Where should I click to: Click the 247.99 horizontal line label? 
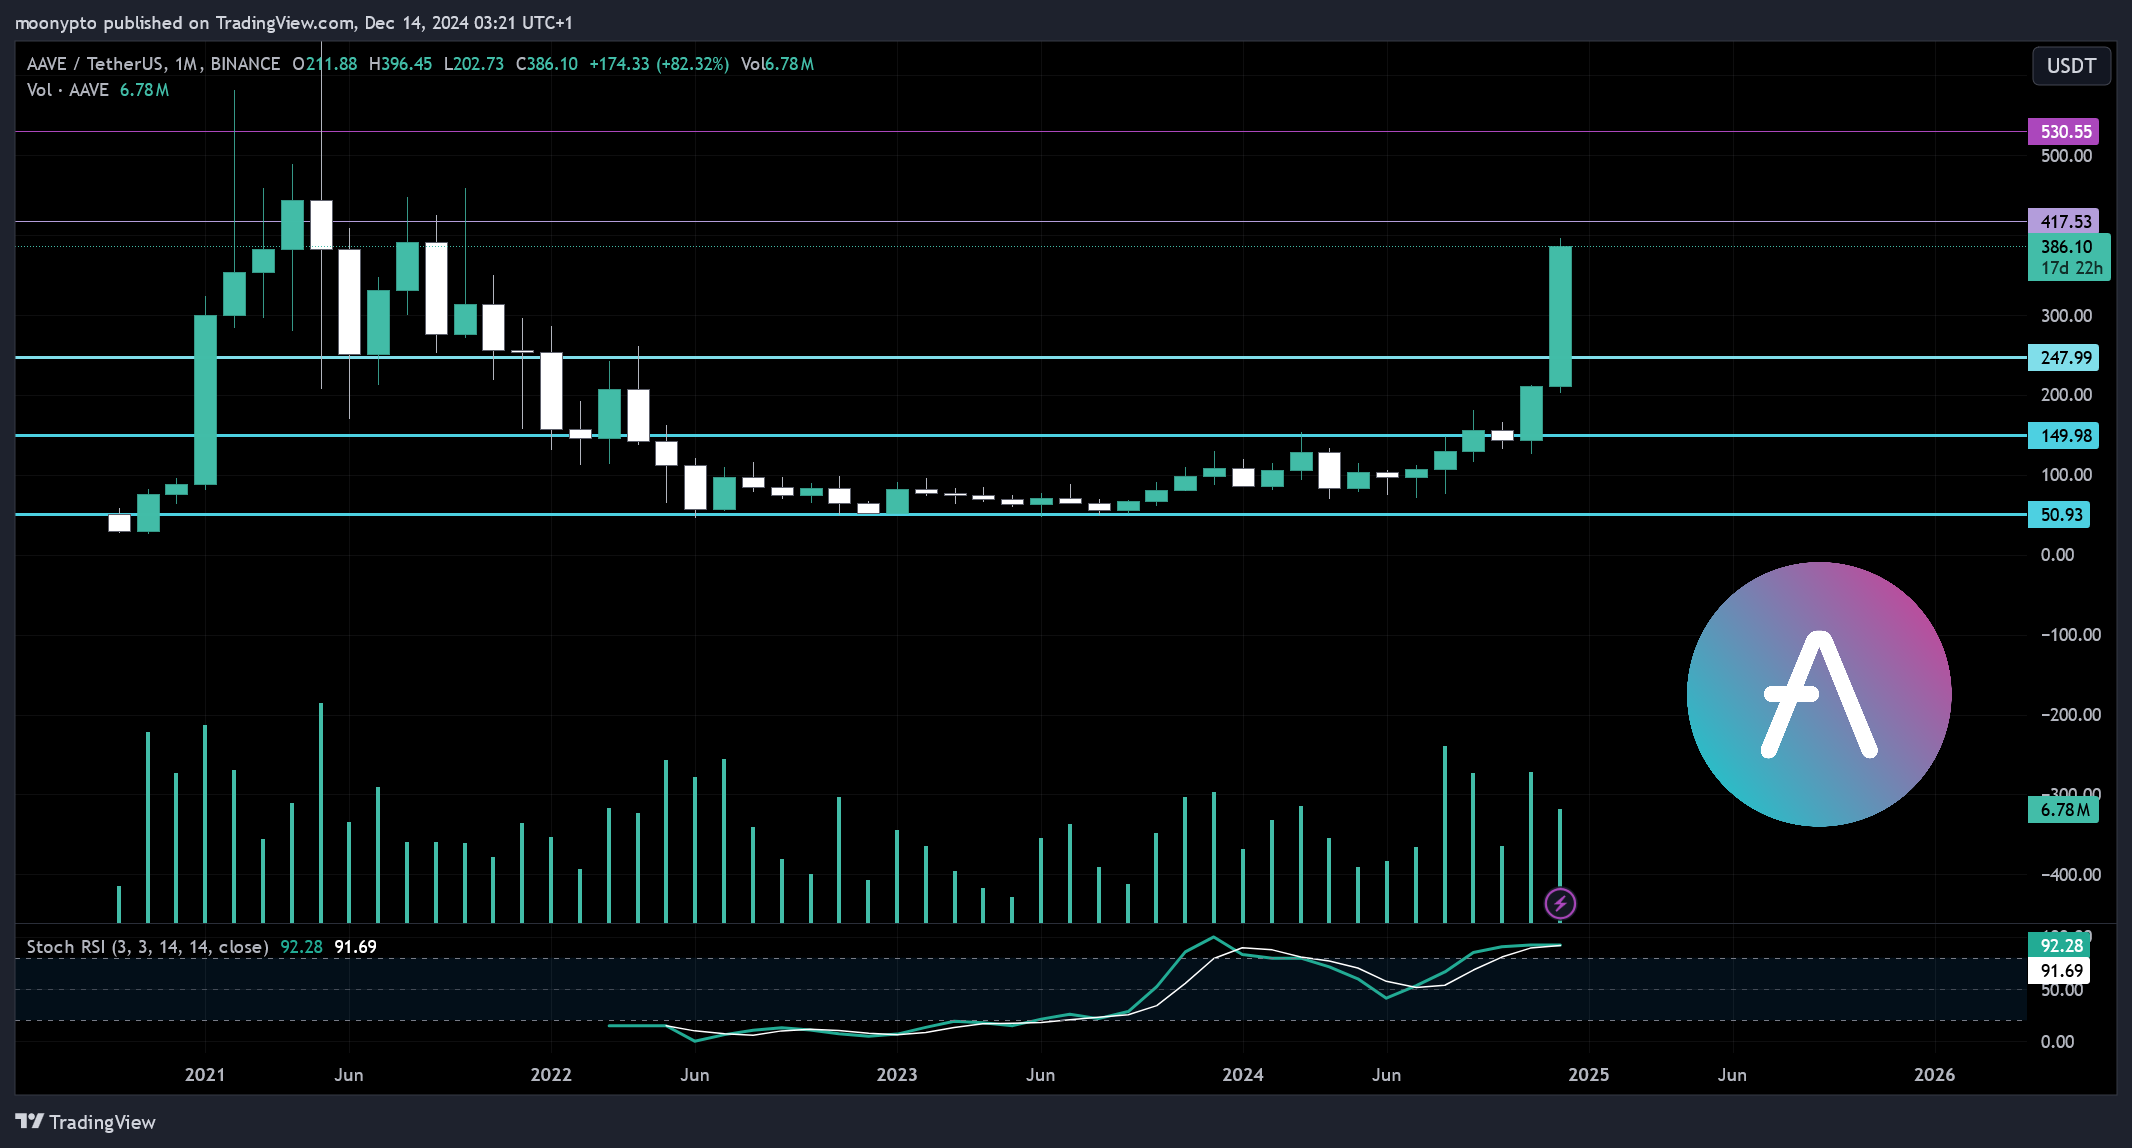[x=2063, y=357]
